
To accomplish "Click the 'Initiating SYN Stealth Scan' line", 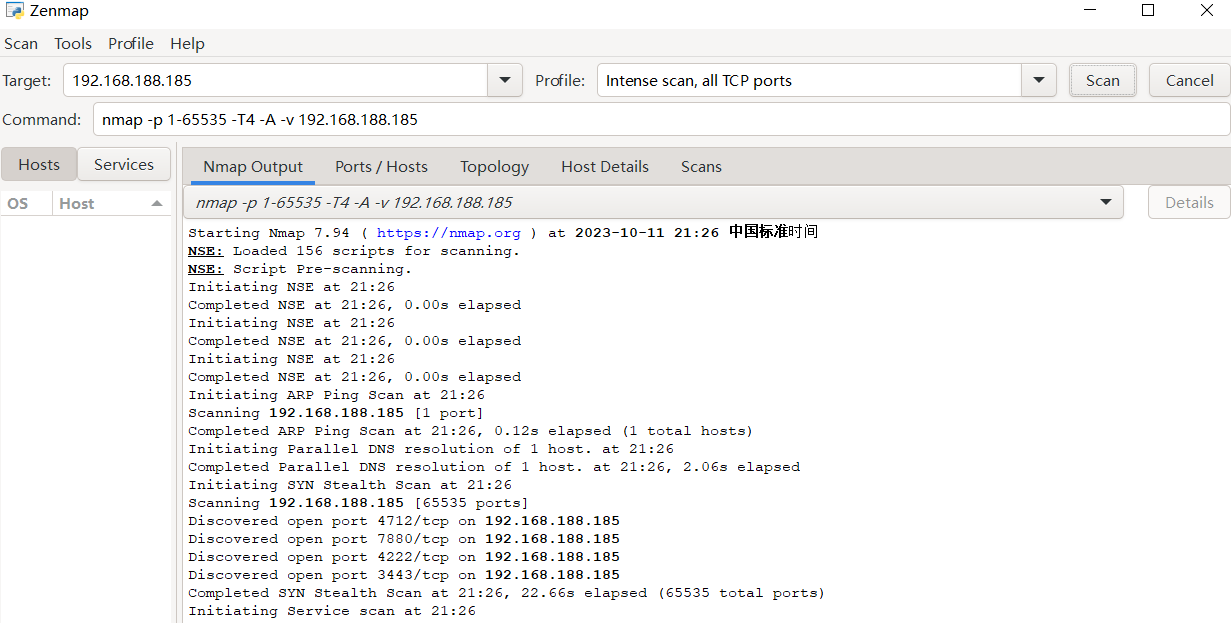I will [x=350, y=485].
